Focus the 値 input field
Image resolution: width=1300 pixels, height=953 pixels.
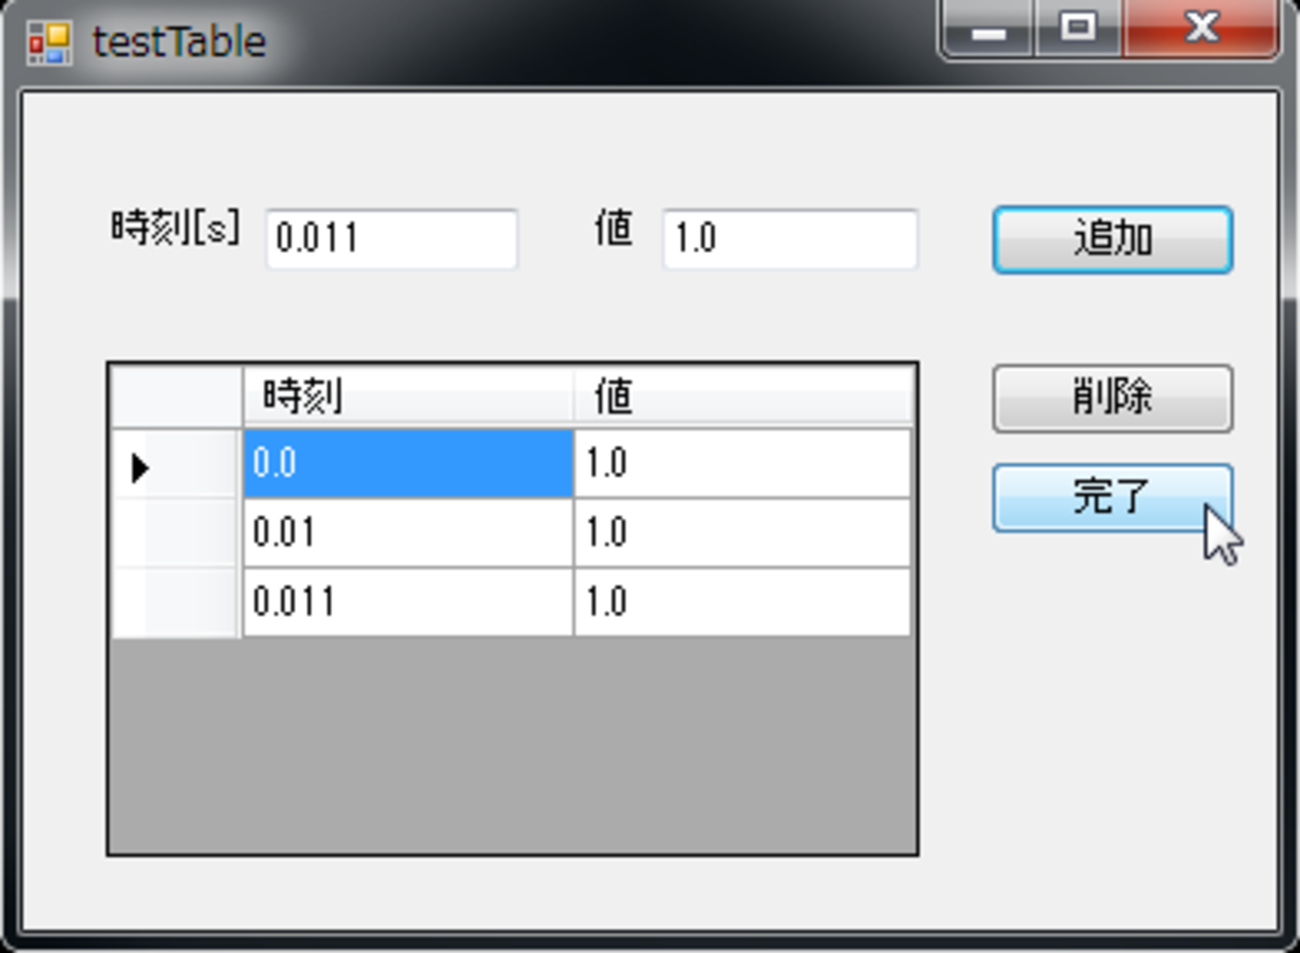[x=789, y=238]
